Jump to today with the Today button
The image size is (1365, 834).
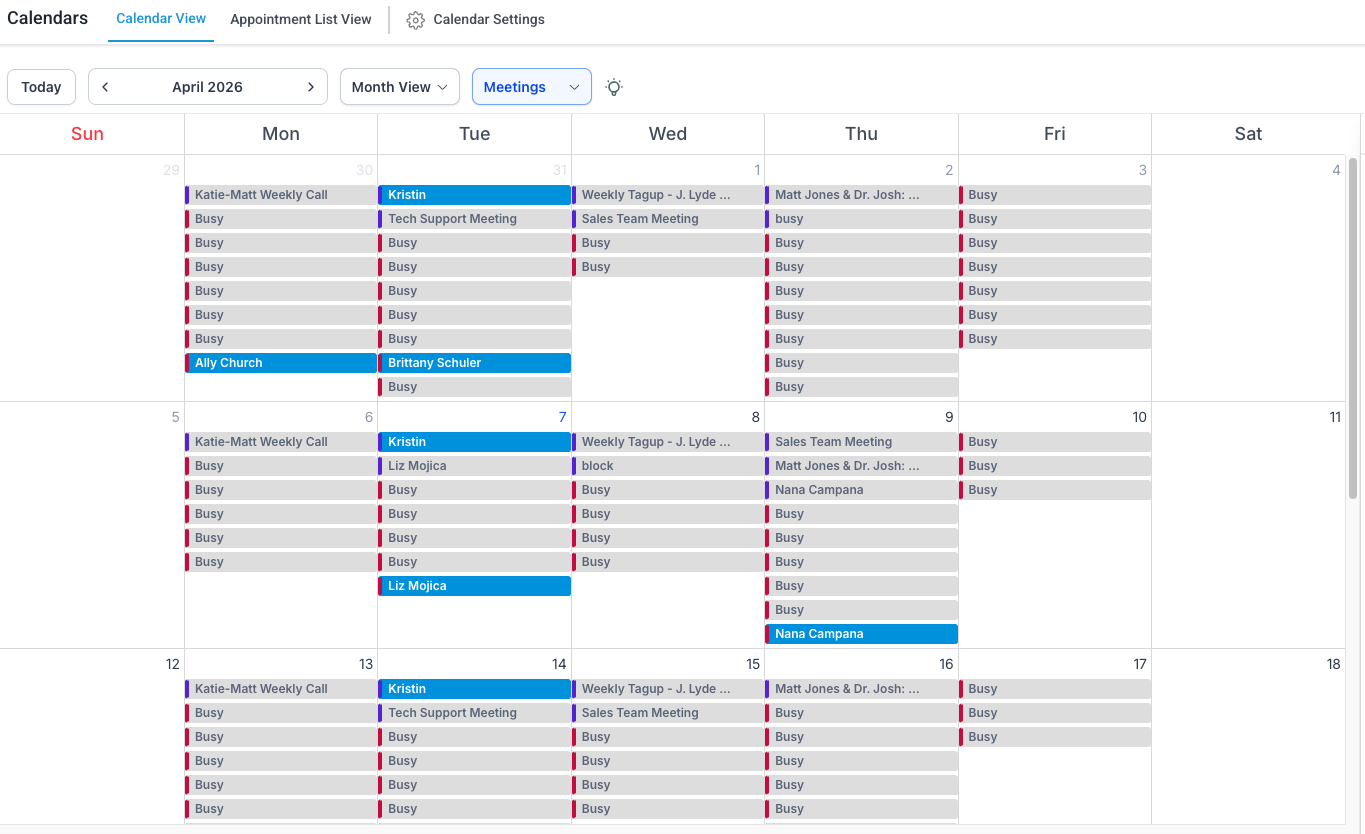click(x=41, y=87)
